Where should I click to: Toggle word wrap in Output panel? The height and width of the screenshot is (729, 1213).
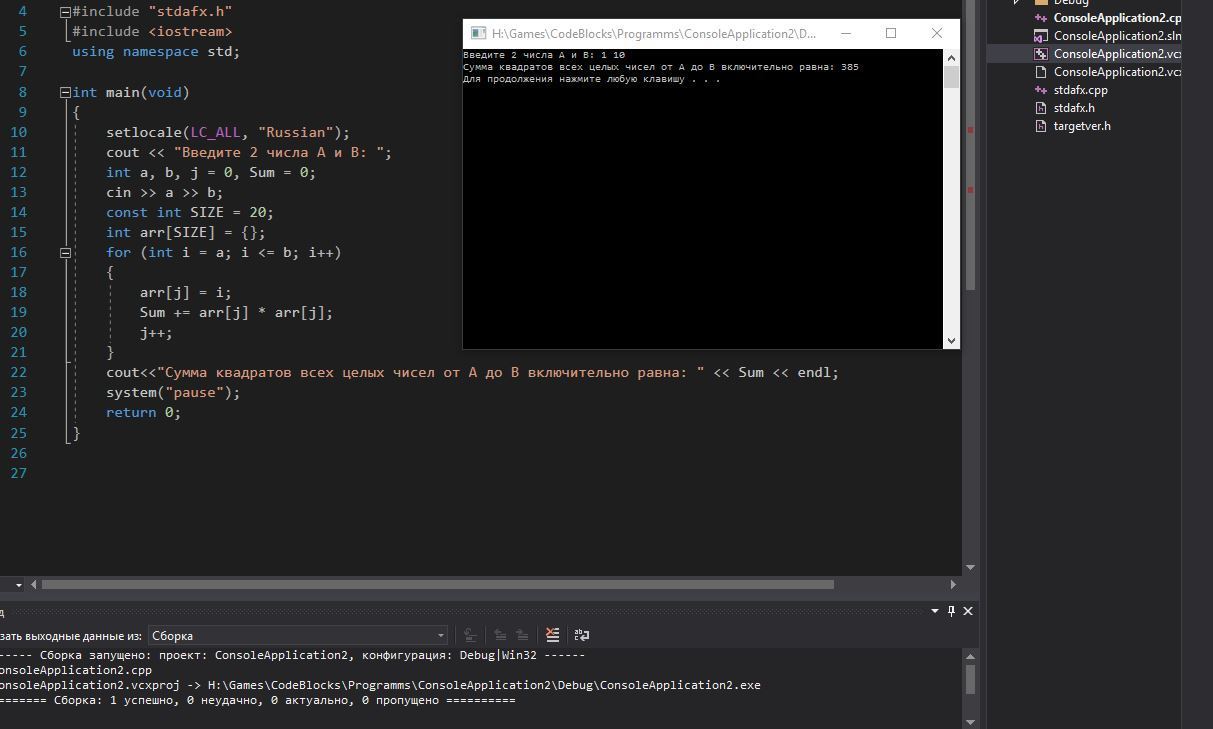pyautogui.click(x=581, y=635)
